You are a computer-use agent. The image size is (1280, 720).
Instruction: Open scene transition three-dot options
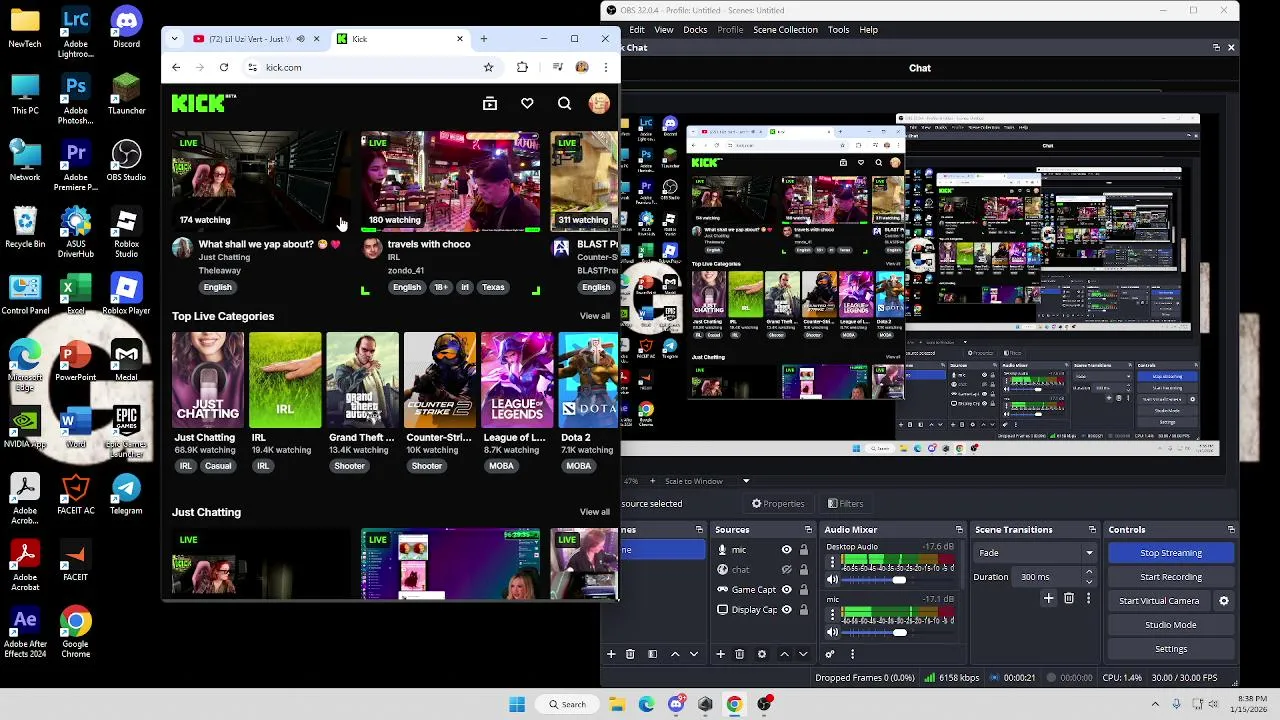point(1090,598)
